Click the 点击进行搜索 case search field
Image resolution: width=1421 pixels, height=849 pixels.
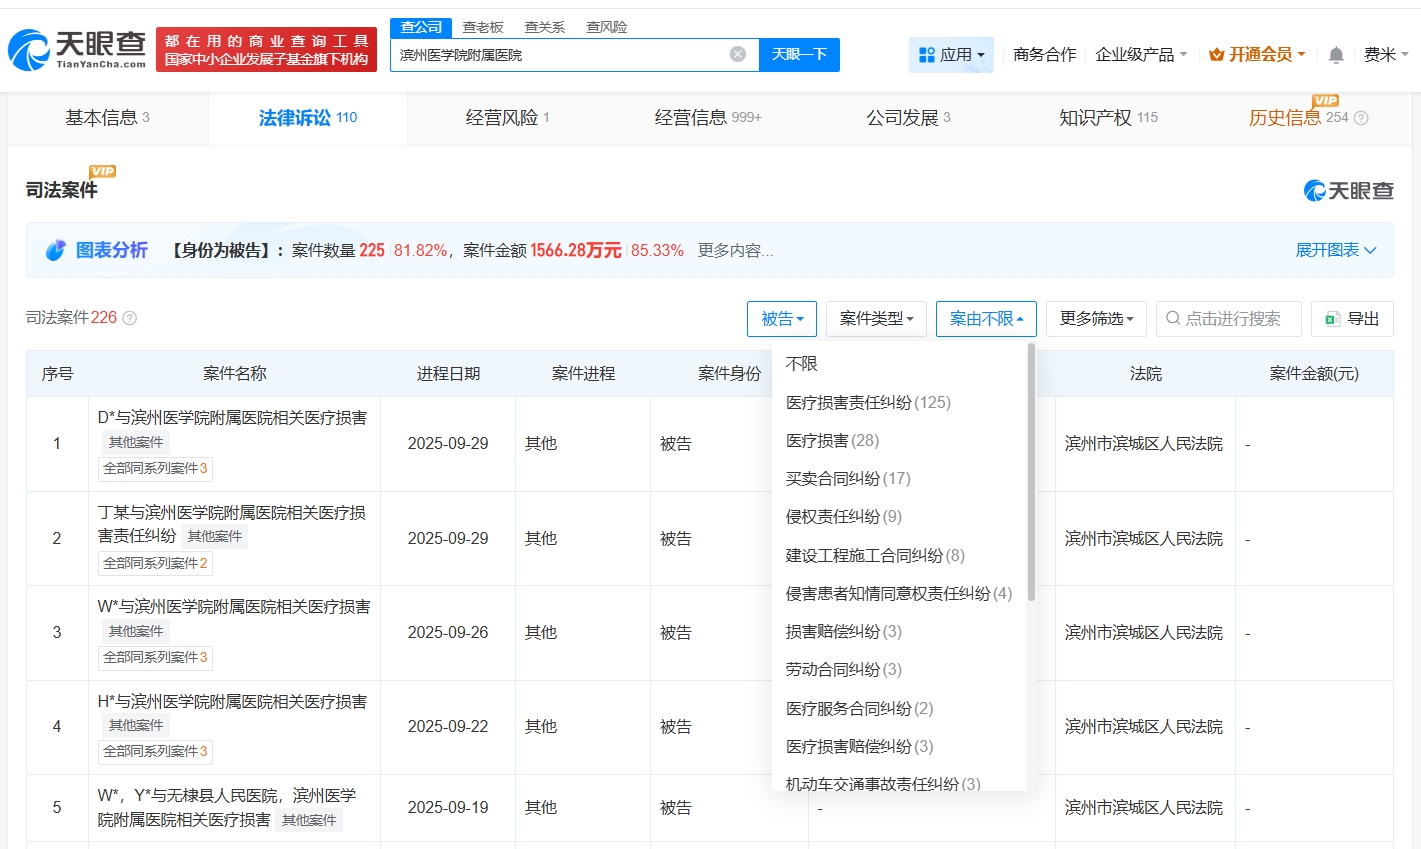(x=1232, y=319)
